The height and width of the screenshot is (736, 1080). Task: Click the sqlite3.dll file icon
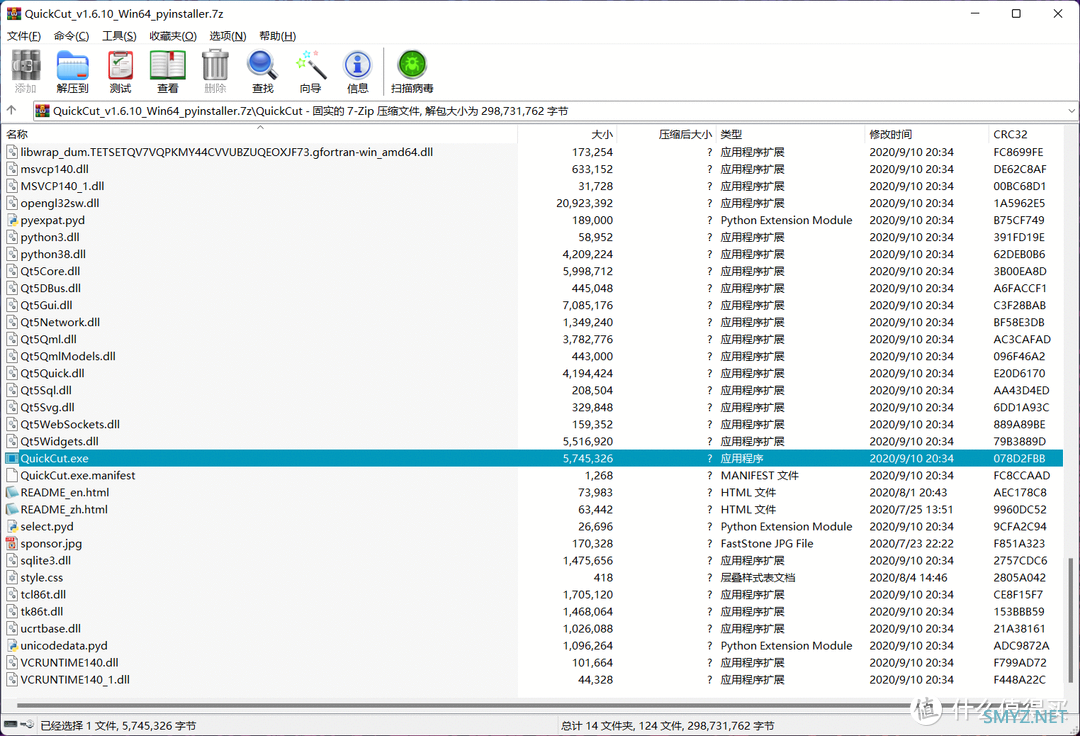[x=12, y=560]
